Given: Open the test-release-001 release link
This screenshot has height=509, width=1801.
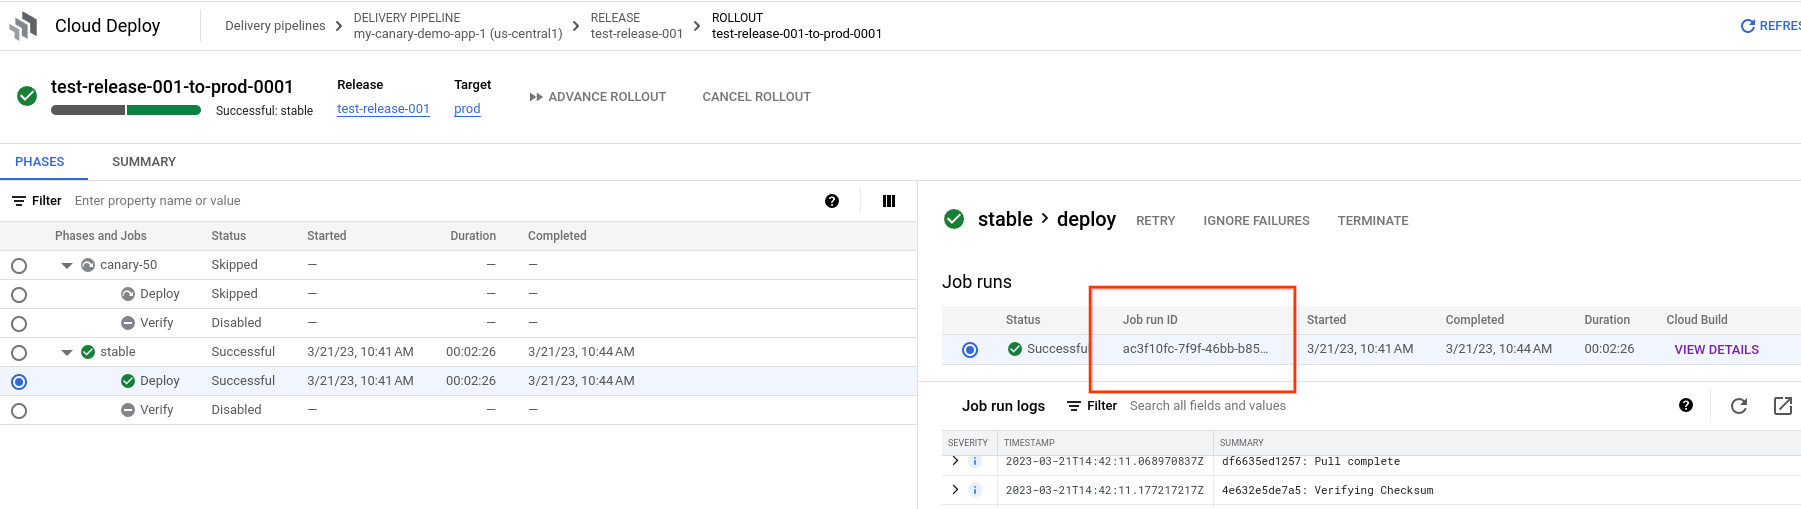Looking at the screenshot, I should point(383,109).
